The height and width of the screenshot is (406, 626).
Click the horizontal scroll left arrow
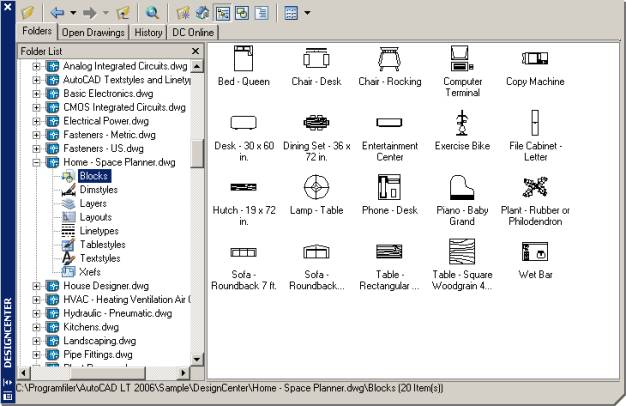tap(24, 373)
